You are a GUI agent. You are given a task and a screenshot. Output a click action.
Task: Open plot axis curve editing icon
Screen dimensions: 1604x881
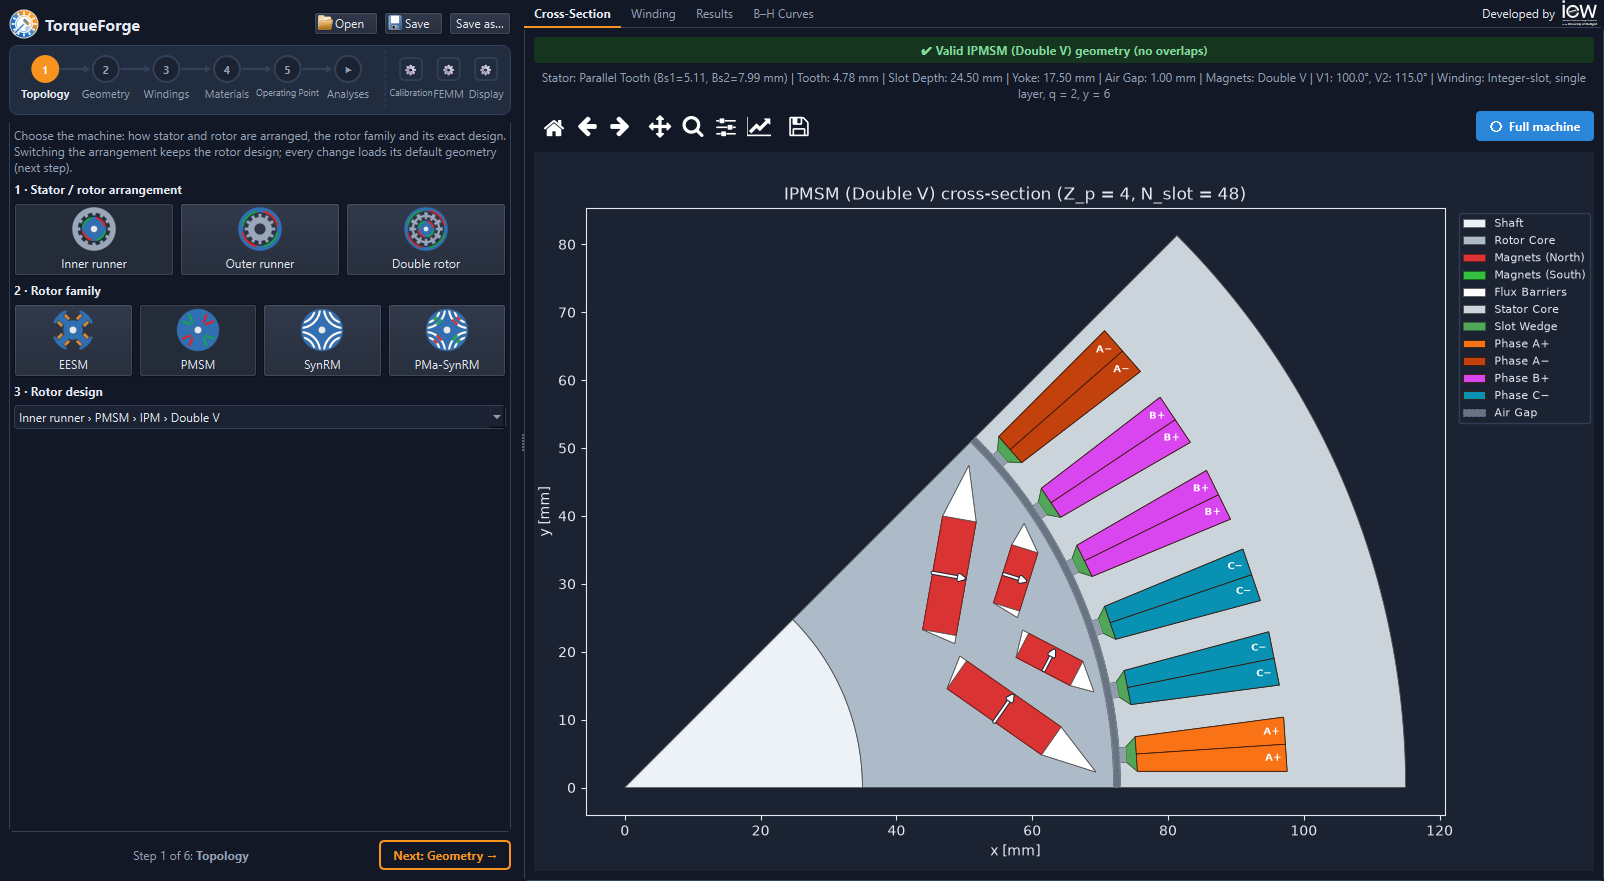pos(759,127)
